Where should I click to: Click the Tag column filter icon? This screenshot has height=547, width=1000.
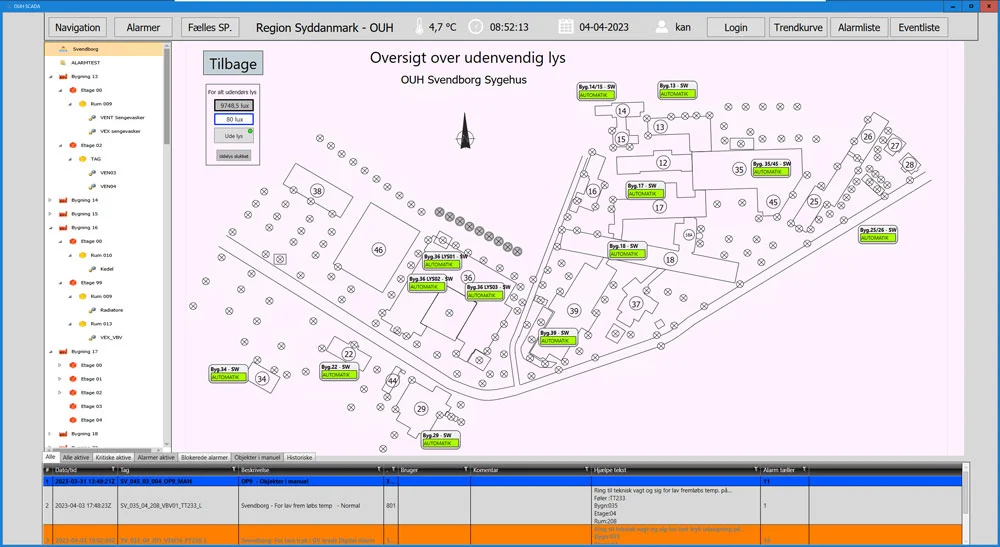point(233,470)
